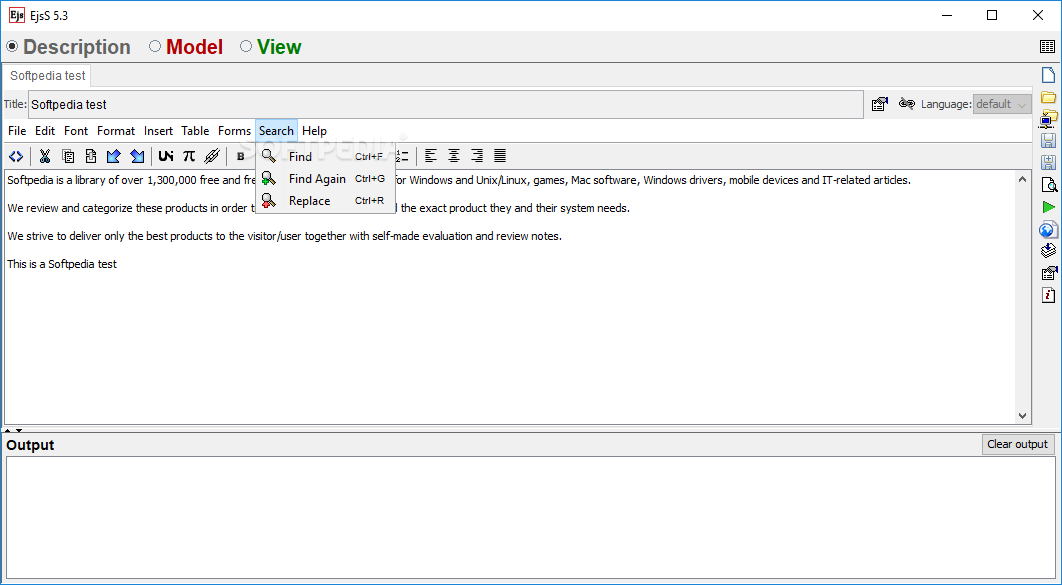Justify the text
Viewport: 1062px width, 585px height.
point(500,156)
